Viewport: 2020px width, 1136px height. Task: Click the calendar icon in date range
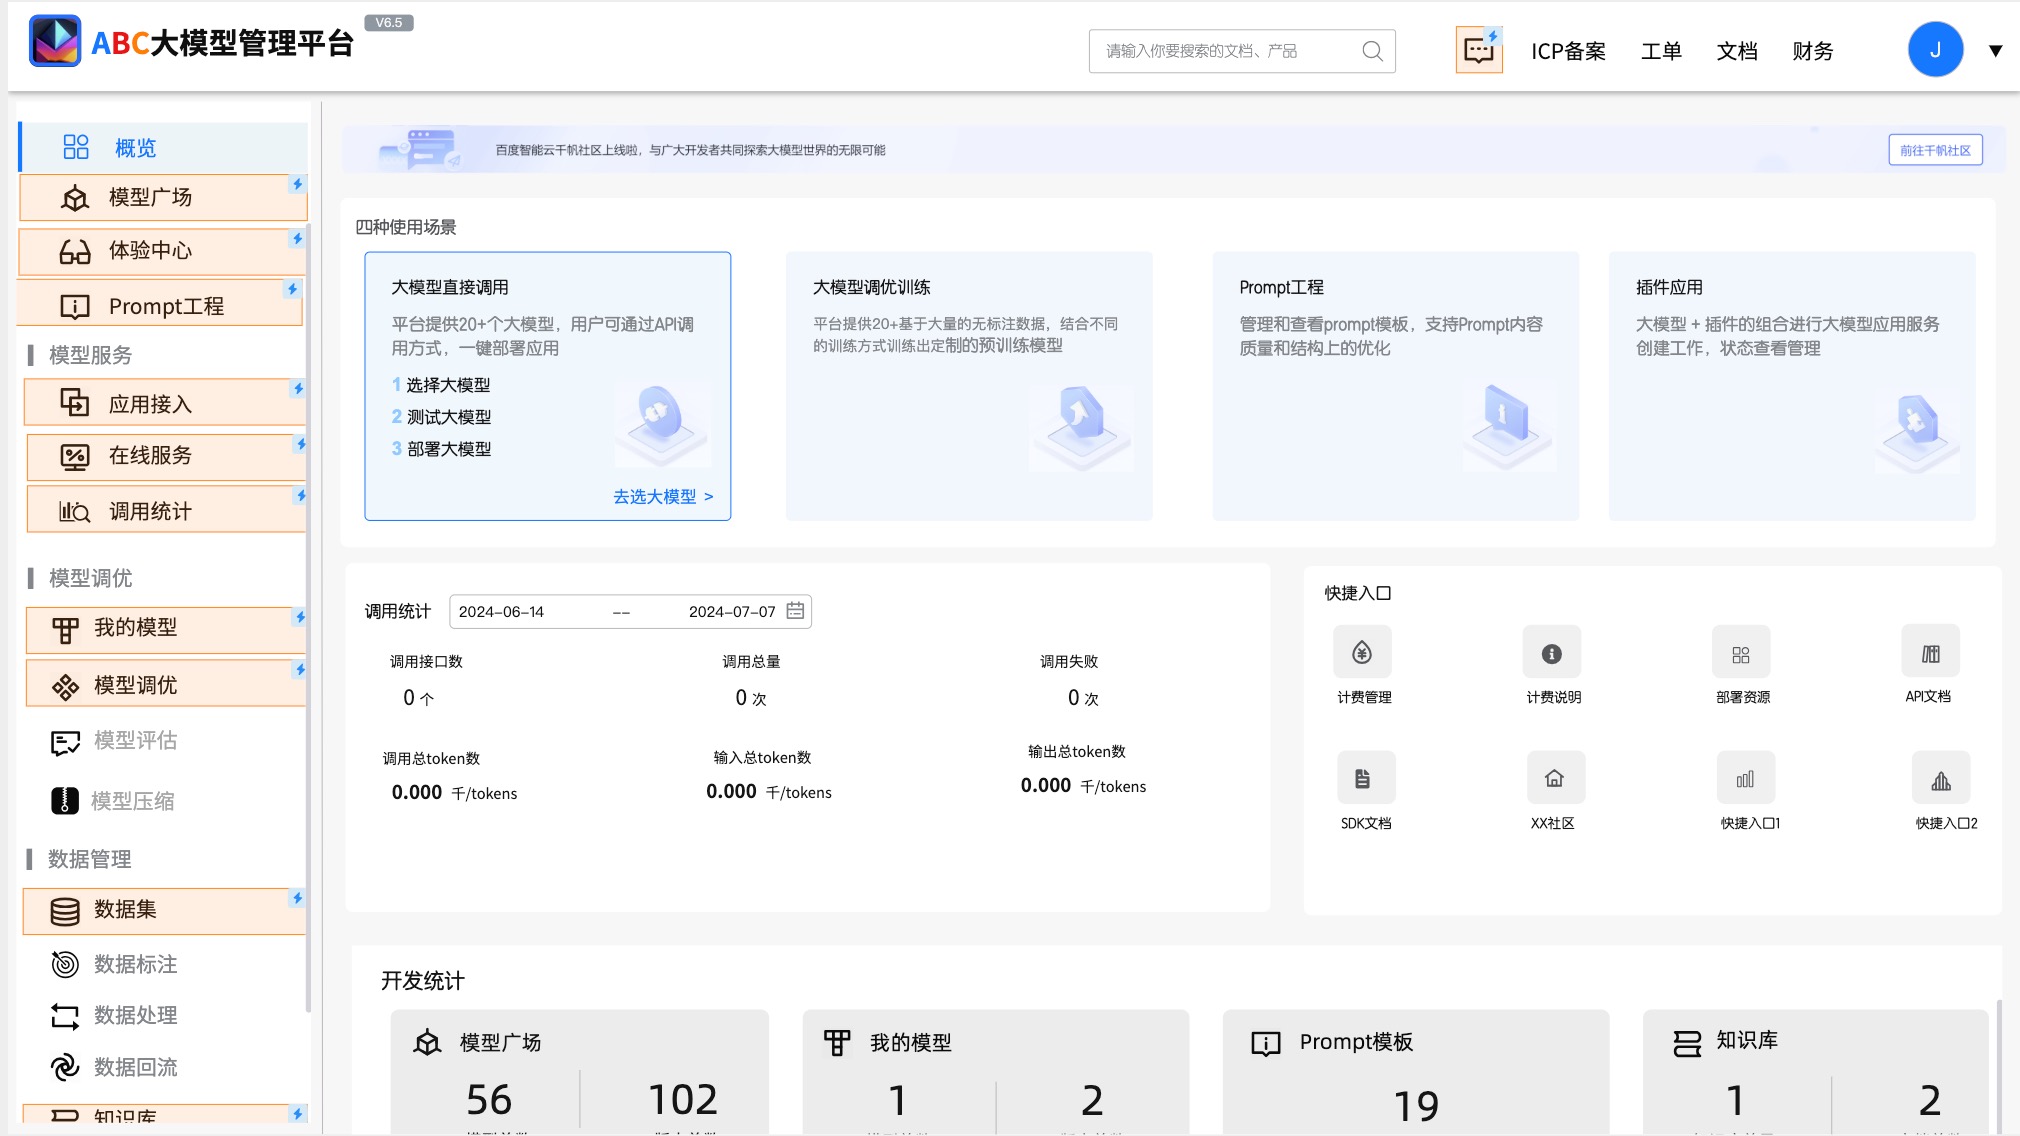tap(796, 610)
